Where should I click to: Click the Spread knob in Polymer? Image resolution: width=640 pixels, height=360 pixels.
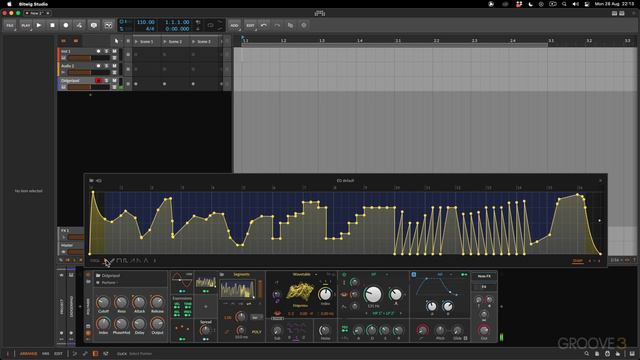pyautogui.click(x=206, y=331)
